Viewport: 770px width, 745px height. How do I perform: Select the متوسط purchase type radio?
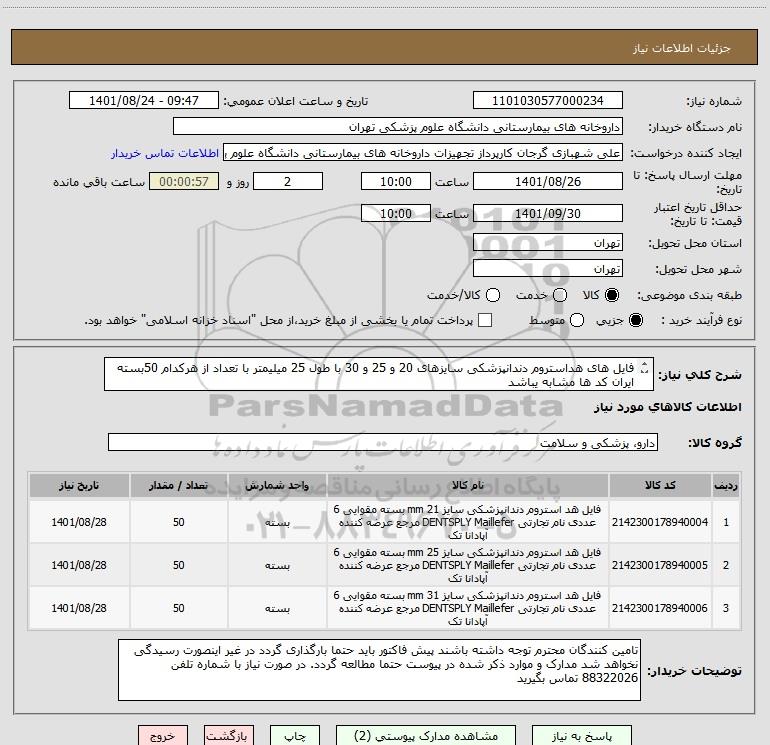[x=577, y=320]
